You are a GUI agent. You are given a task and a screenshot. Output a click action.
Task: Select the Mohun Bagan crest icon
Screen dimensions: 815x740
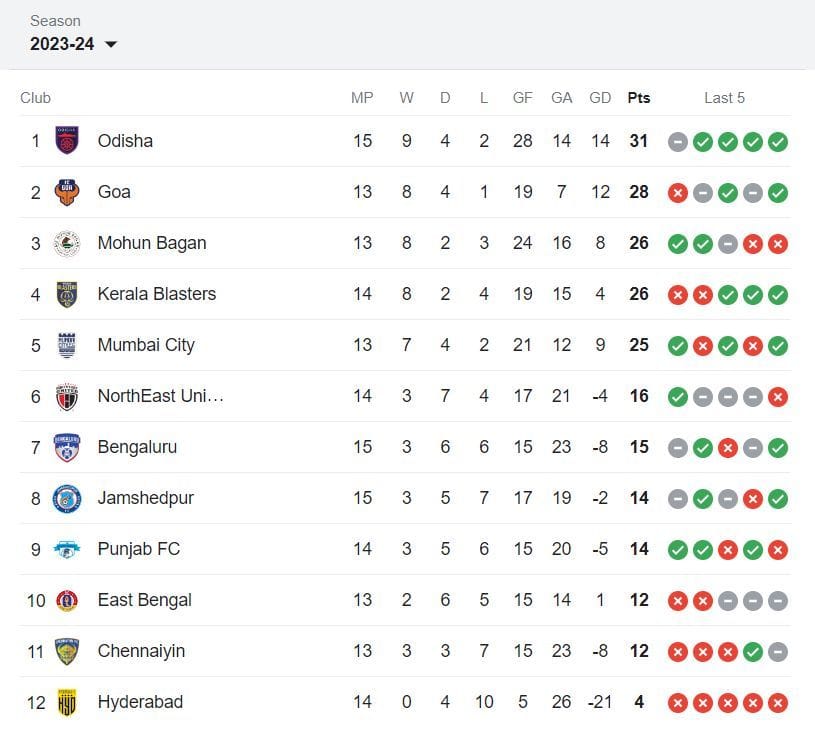[66, 243]
